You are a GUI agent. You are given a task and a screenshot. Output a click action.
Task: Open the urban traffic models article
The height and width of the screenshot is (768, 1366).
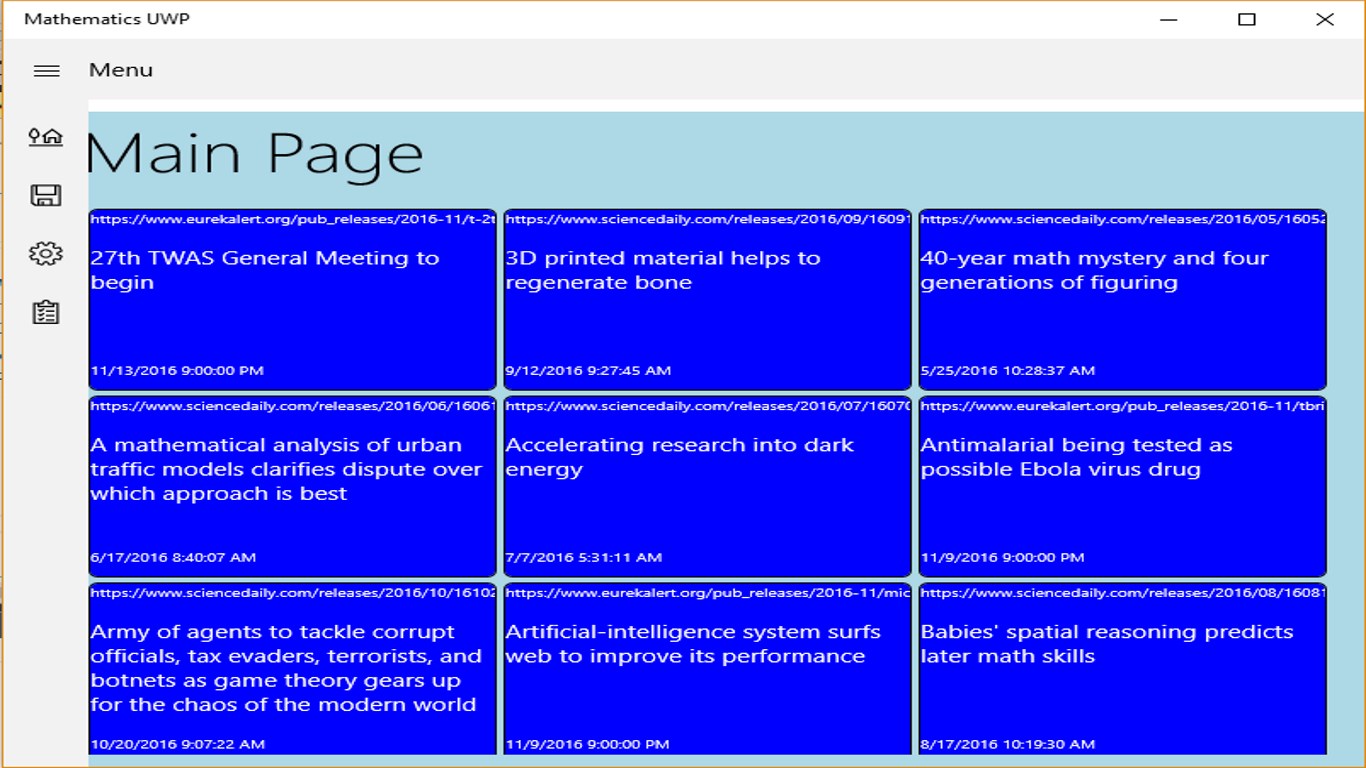tap(292, 487)
